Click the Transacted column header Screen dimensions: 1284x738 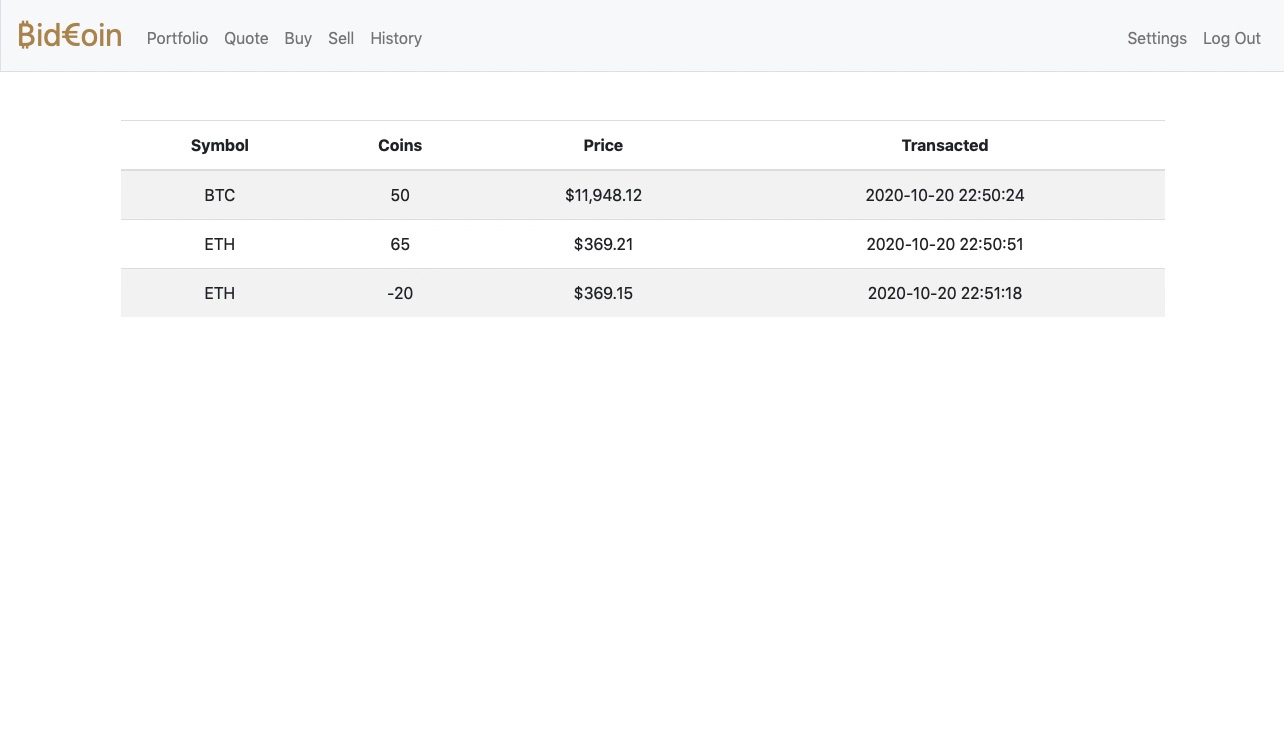pos(944,145)
